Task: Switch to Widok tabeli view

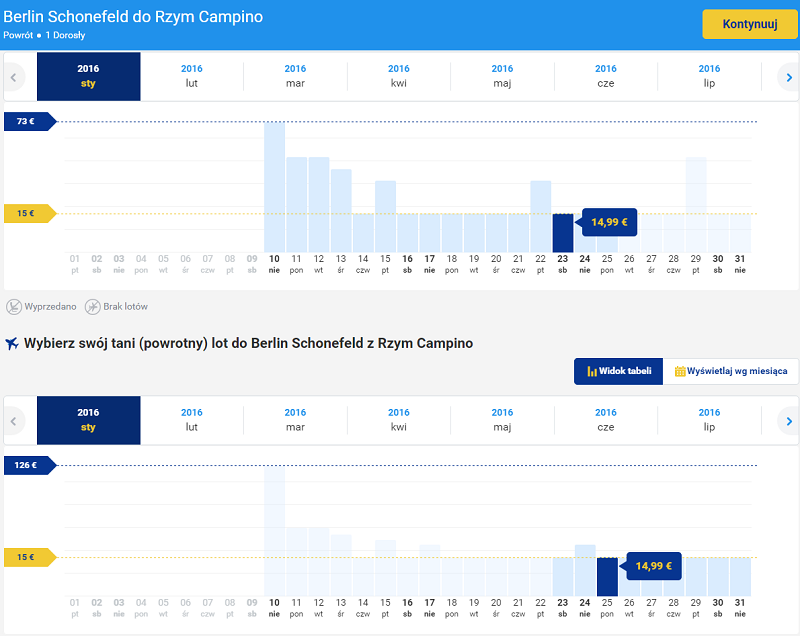Action: pyautogui.click(x=618, y=371)
